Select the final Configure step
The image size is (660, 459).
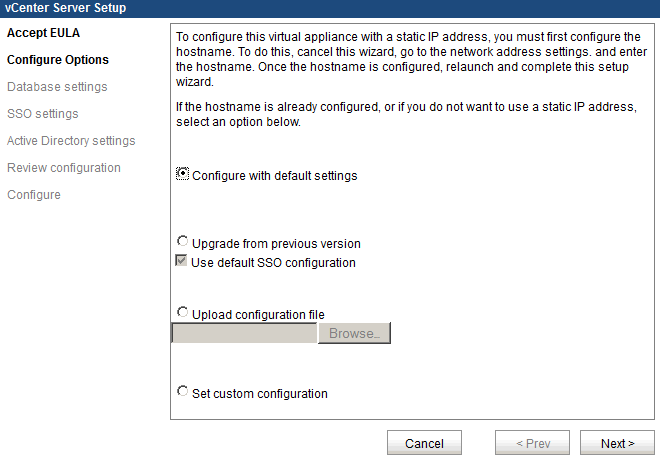33,195
